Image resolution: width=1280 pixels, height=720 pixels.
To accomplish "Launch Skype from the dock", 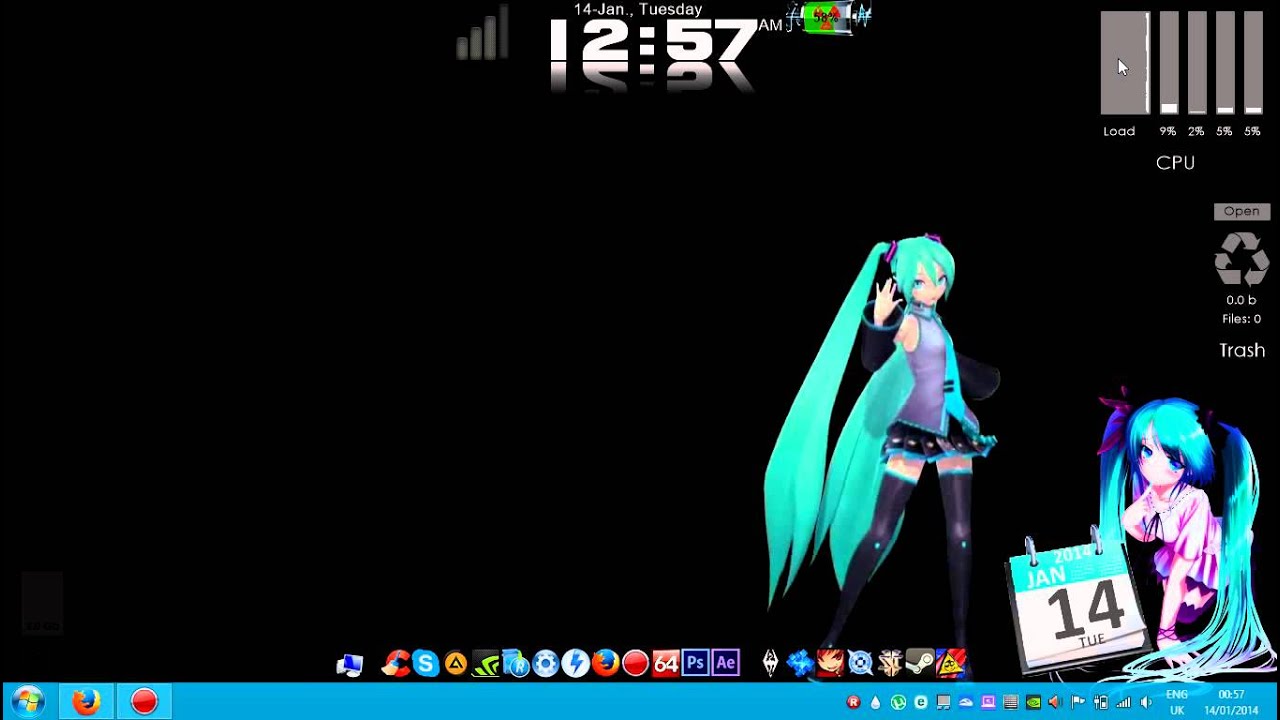I will (426, 663).
